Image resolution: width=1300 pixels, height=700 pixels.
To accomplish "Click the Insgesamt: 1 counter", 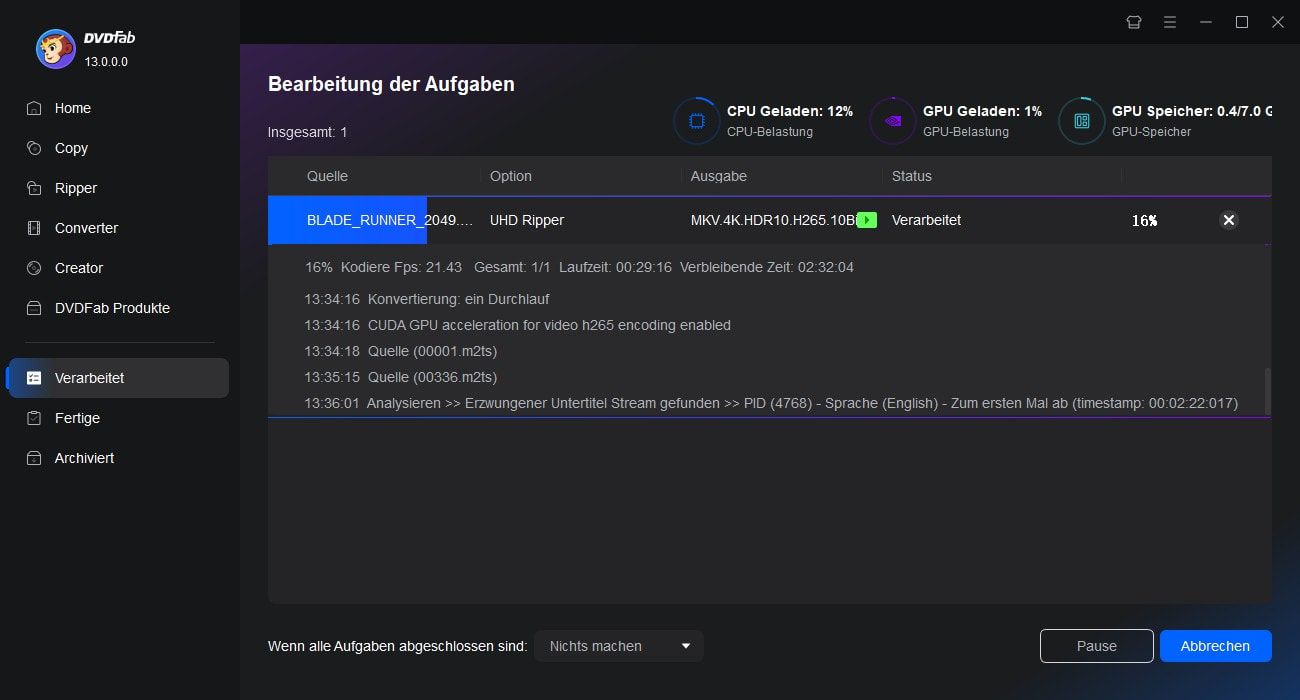I will click(x=308, y=132).
